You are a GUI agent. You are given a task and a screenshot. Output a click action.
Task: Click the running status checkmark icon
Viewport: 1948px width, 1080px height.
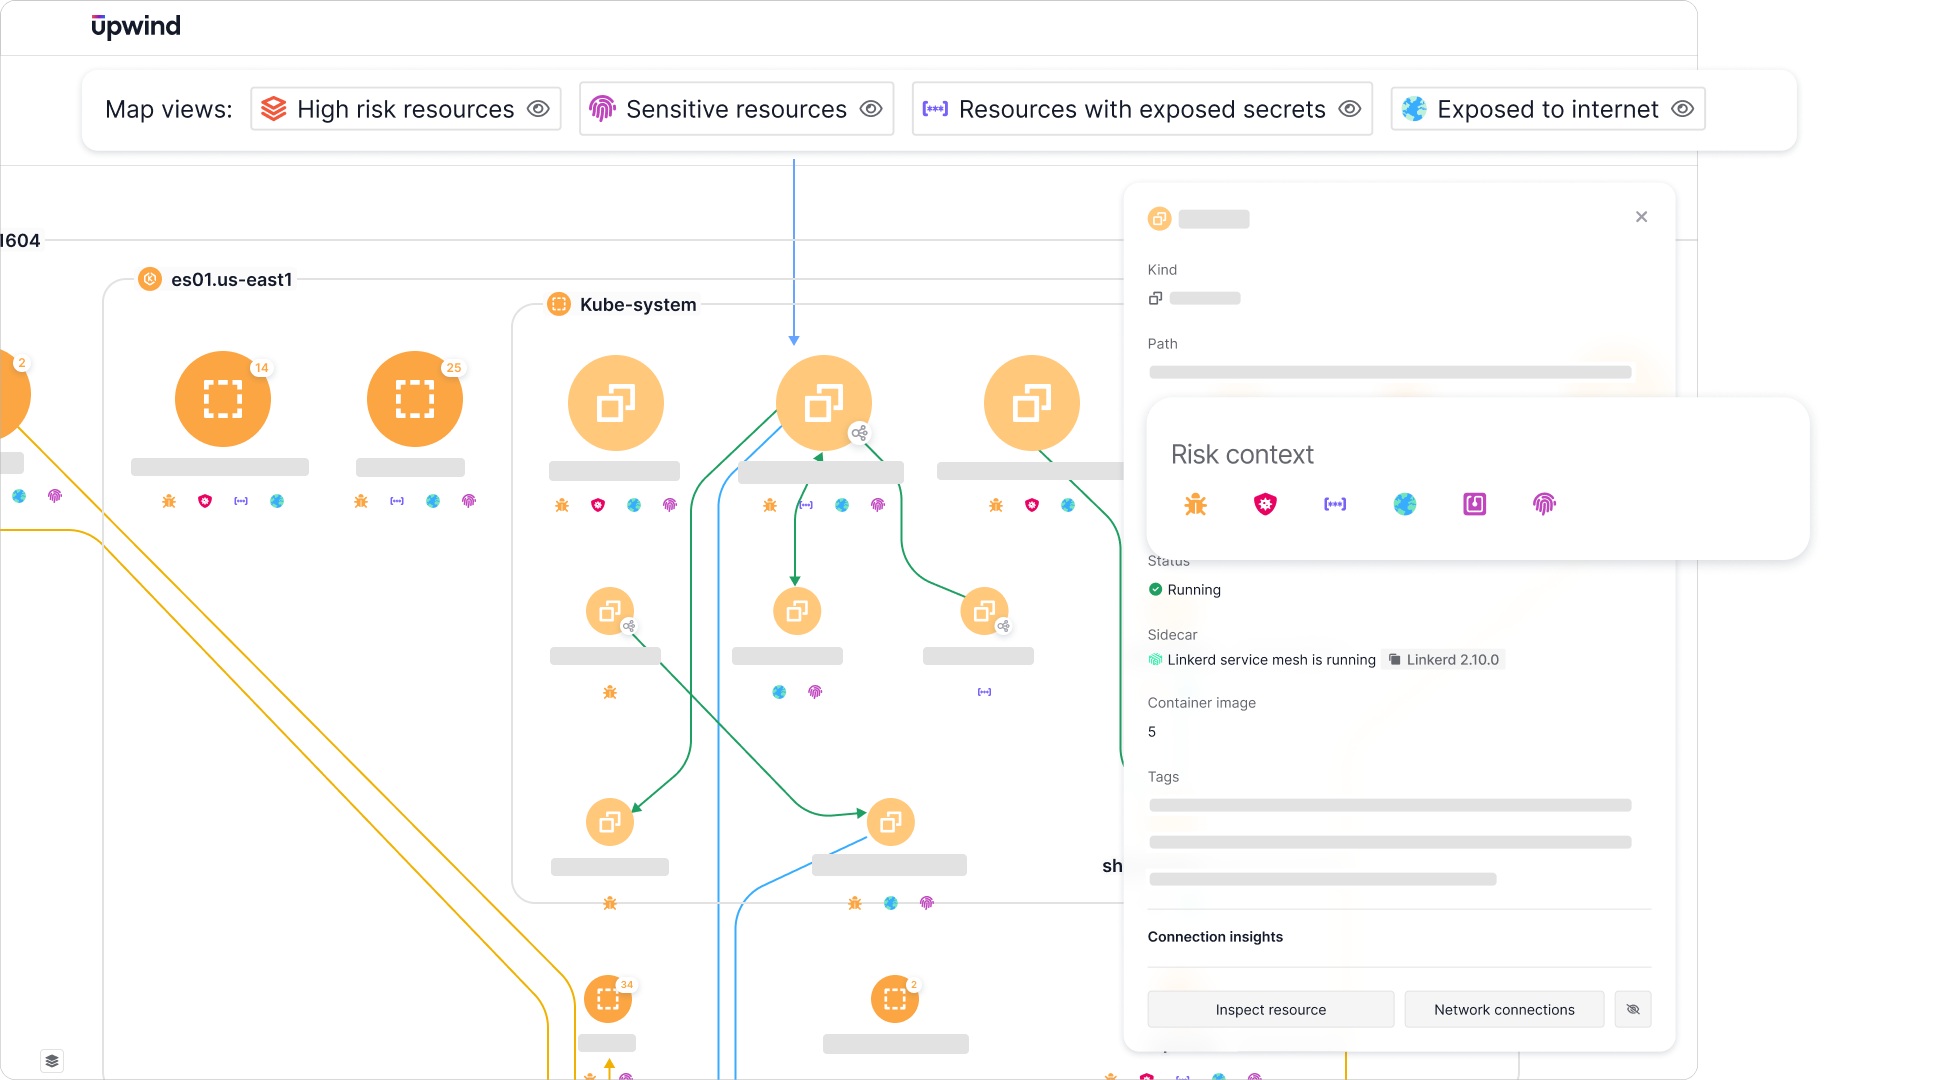1154,589
